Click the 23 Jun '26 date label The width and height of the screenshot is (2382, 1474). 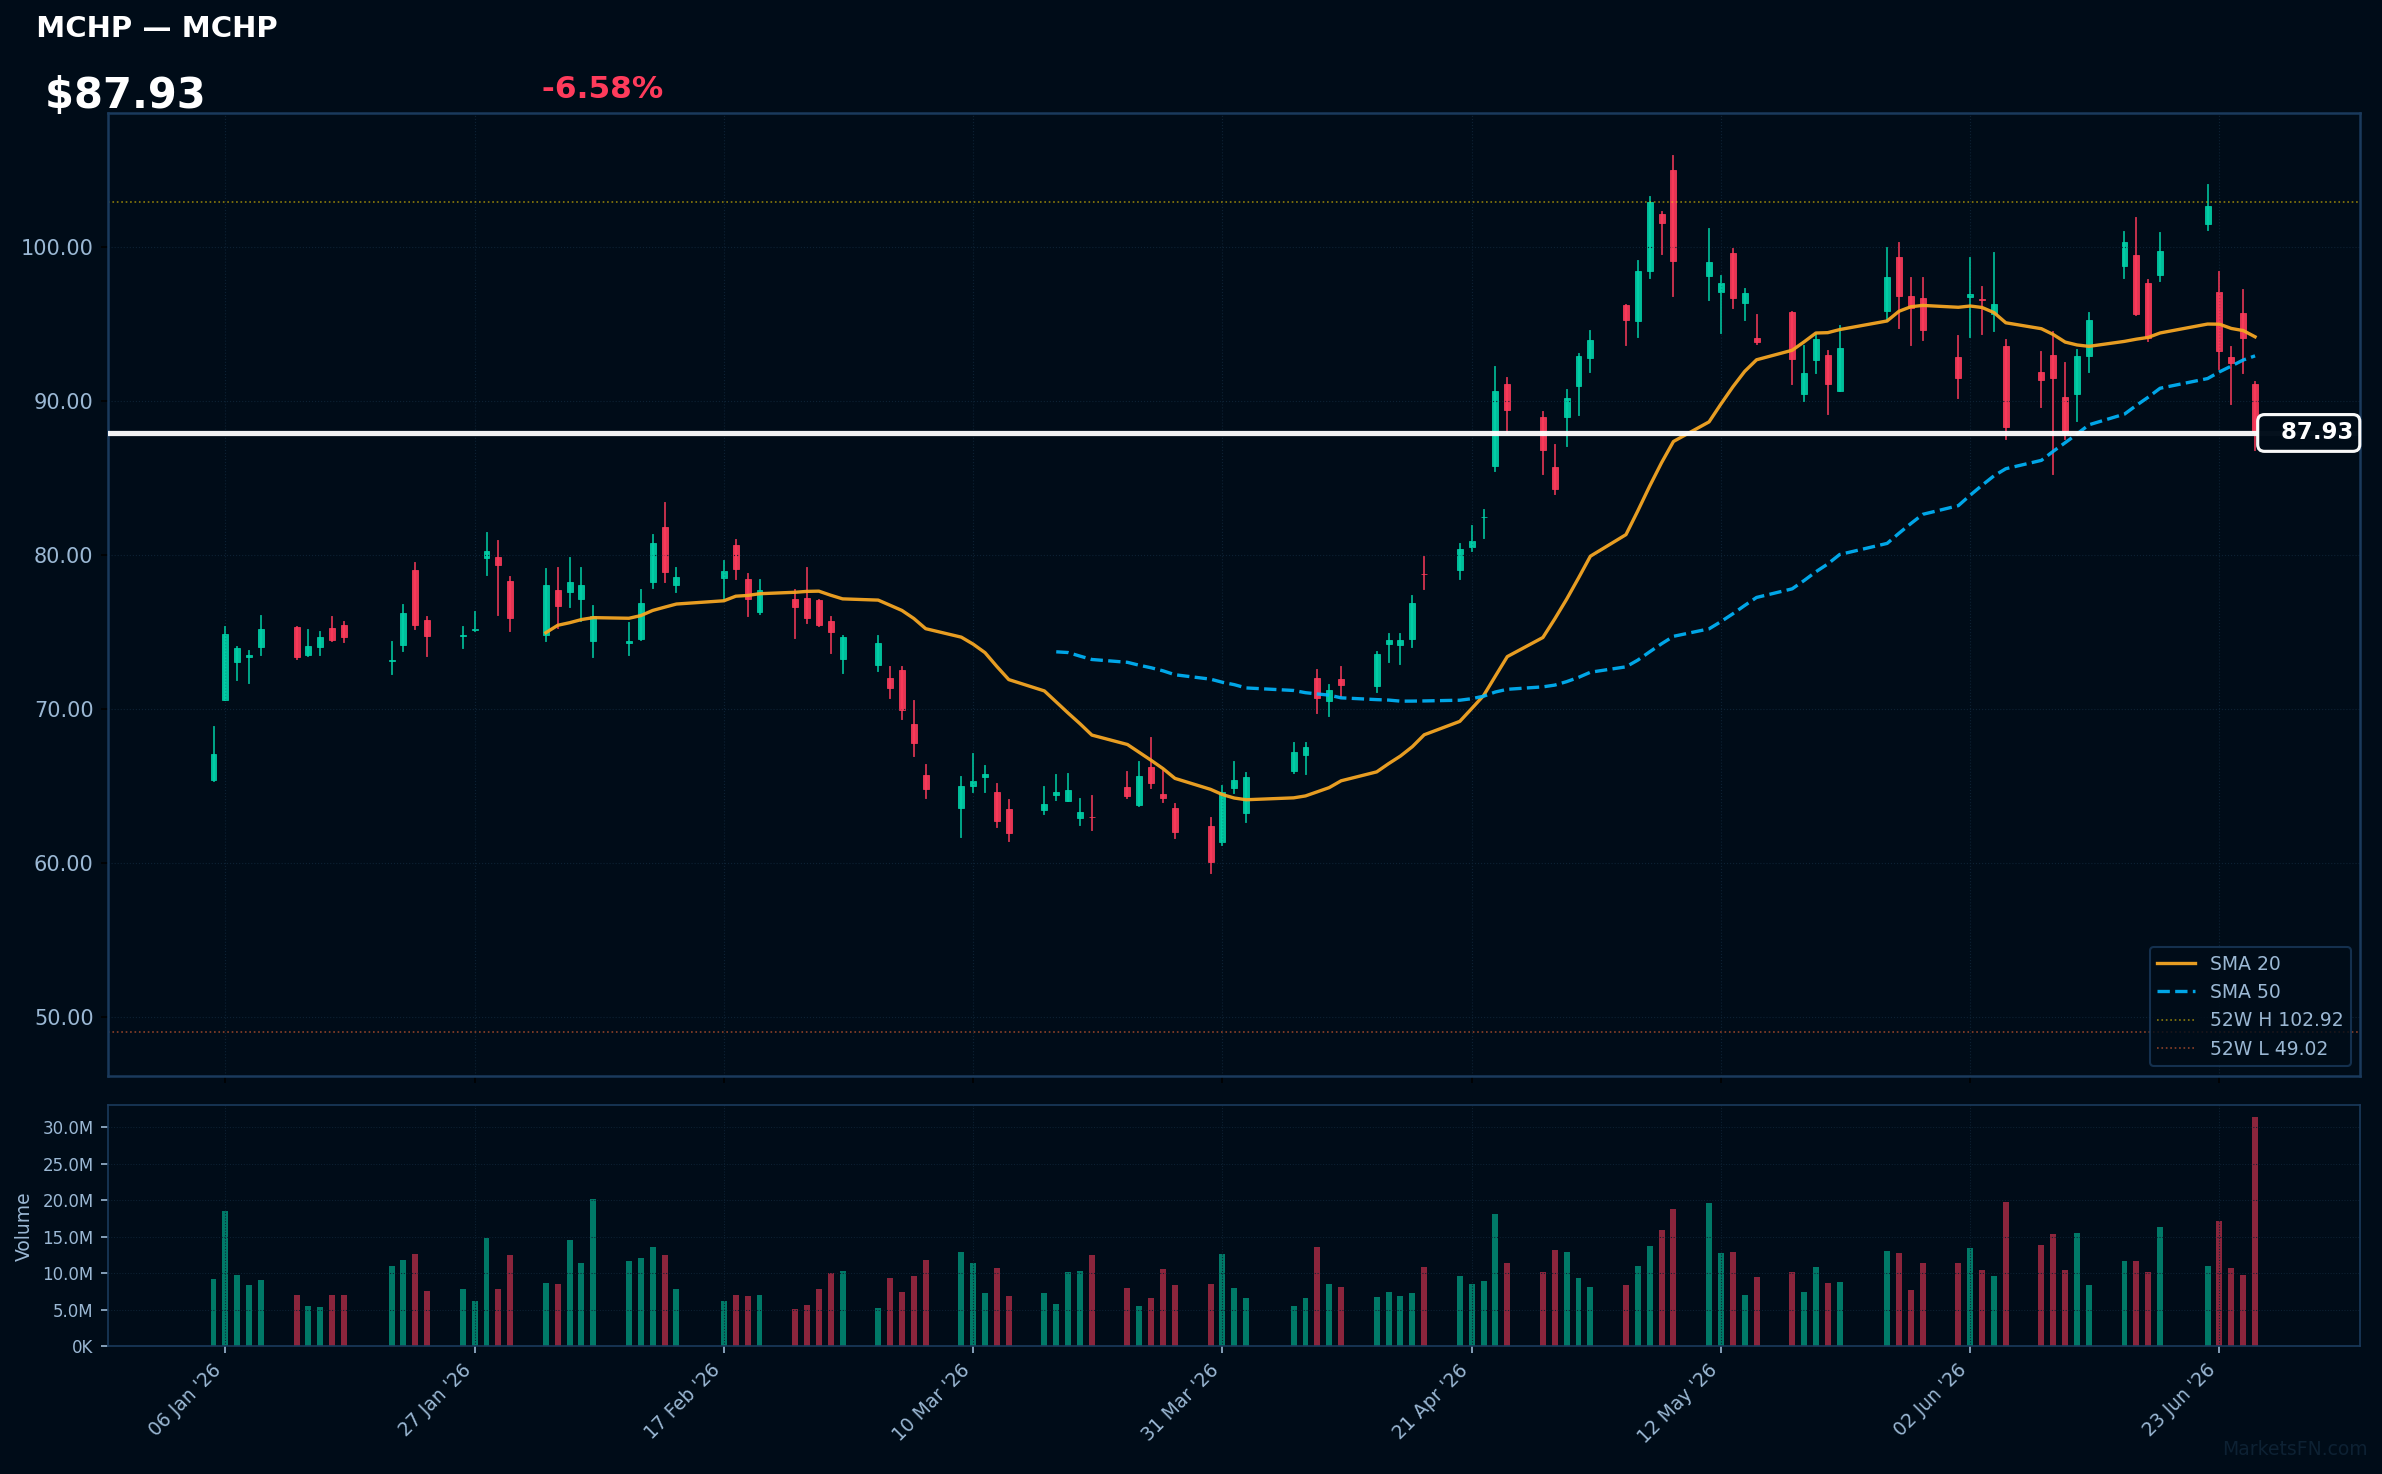2179,1400
